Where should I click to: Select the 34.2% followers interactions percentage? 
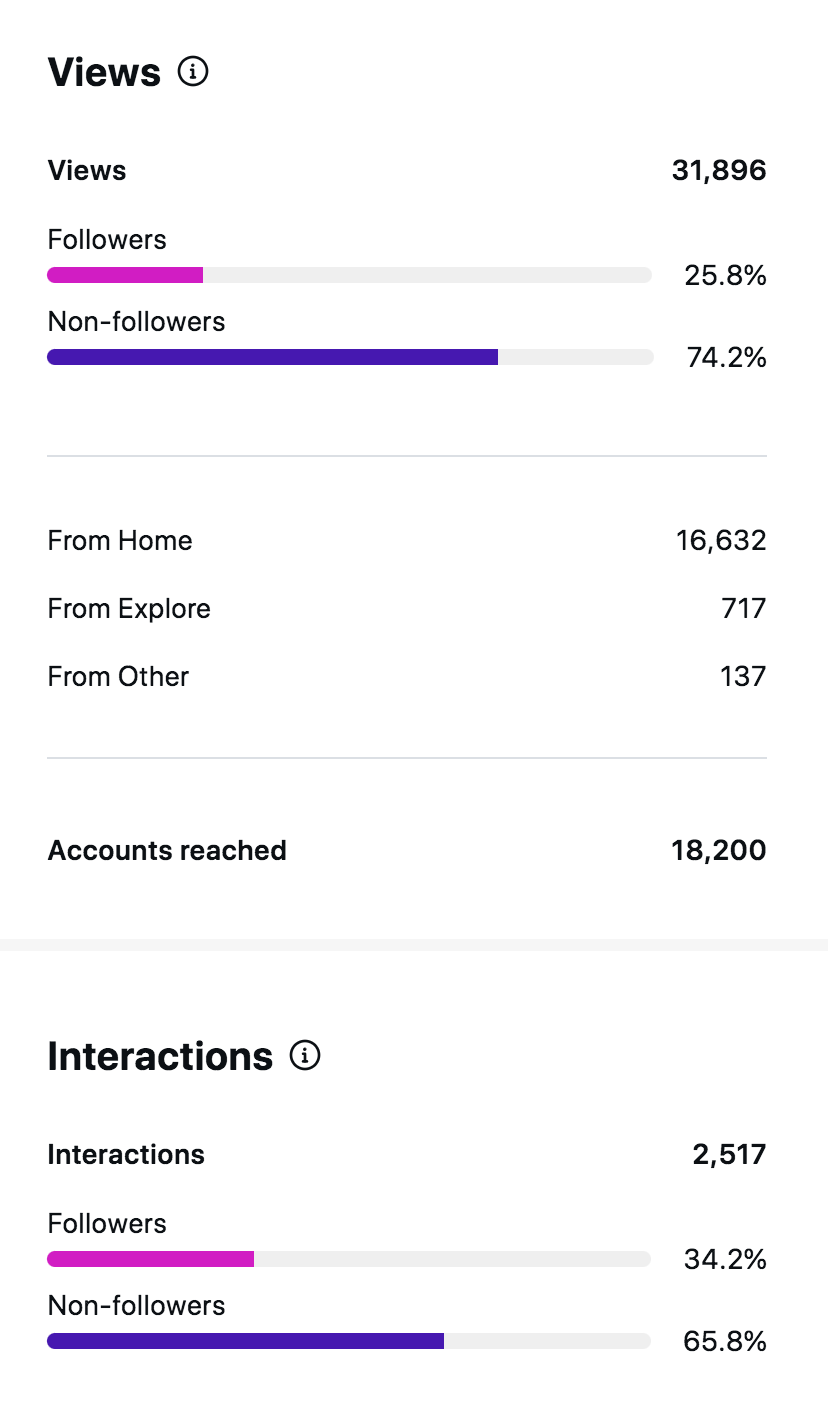click(725, 1260)
